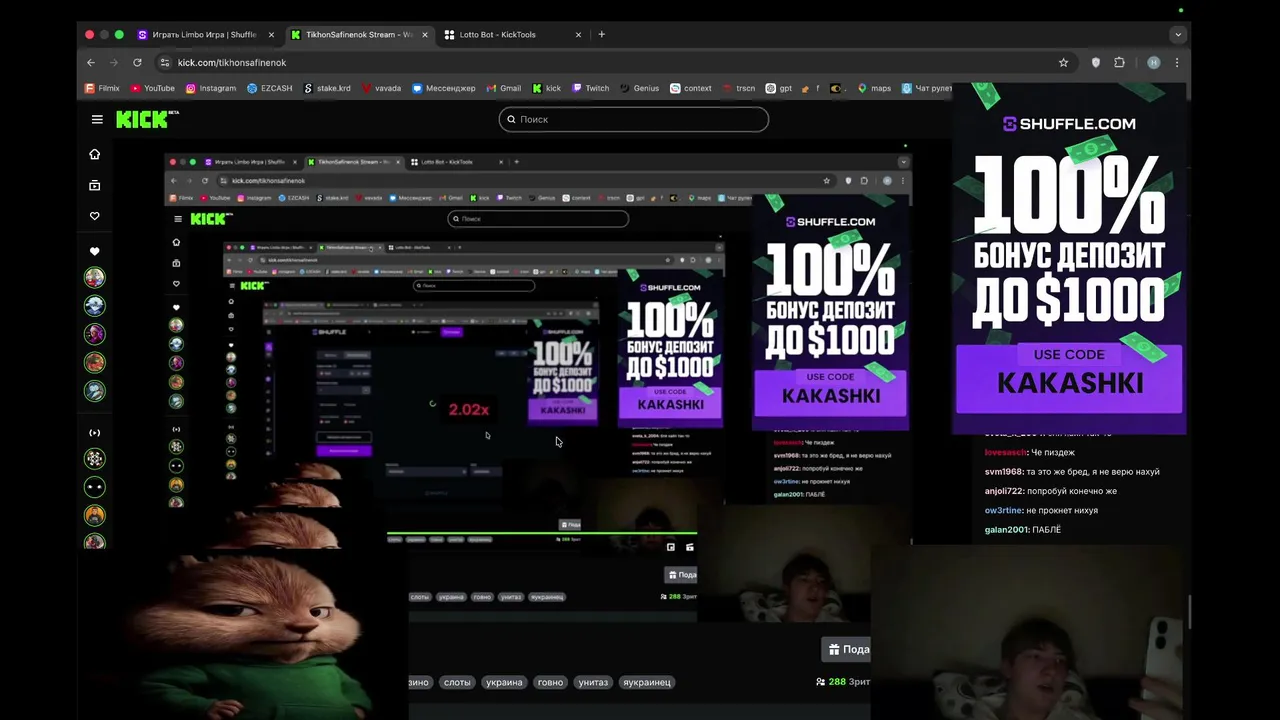Open the shield extension icon
Image resolution: width=1280 pixels, height=720 pixels.
1096,62
